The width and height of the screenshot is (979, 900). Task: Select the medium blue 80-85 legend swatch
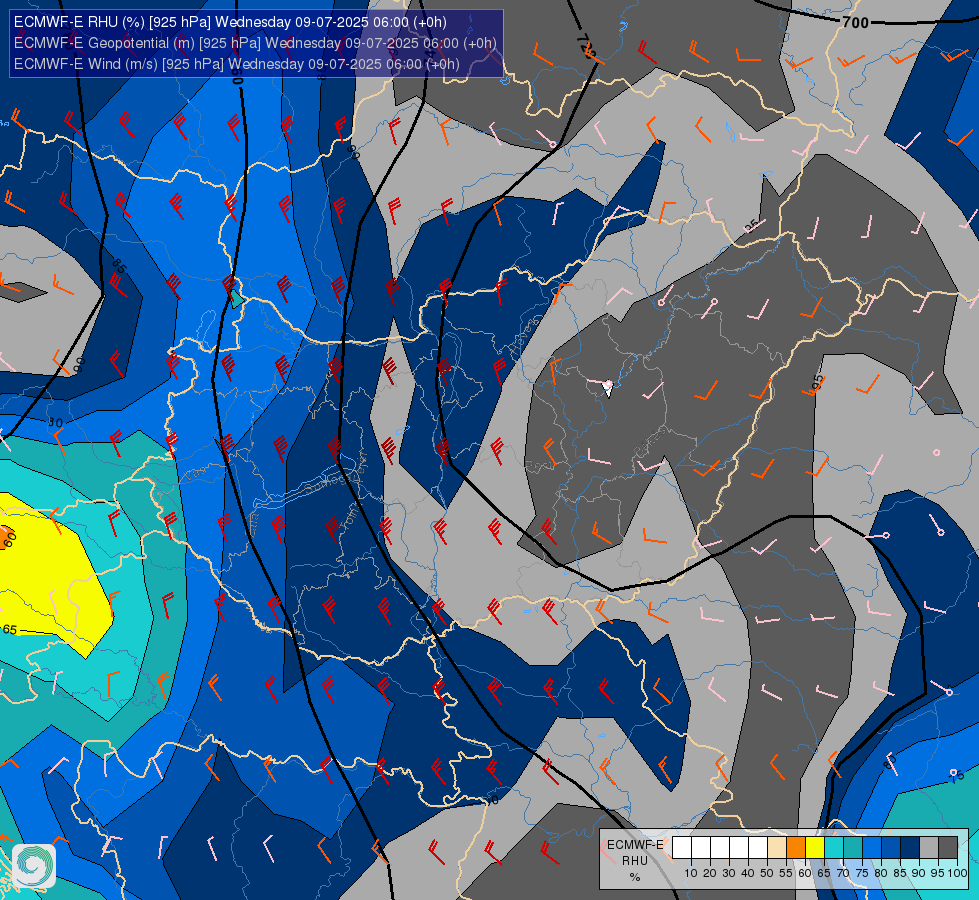[x=891, y=848]
